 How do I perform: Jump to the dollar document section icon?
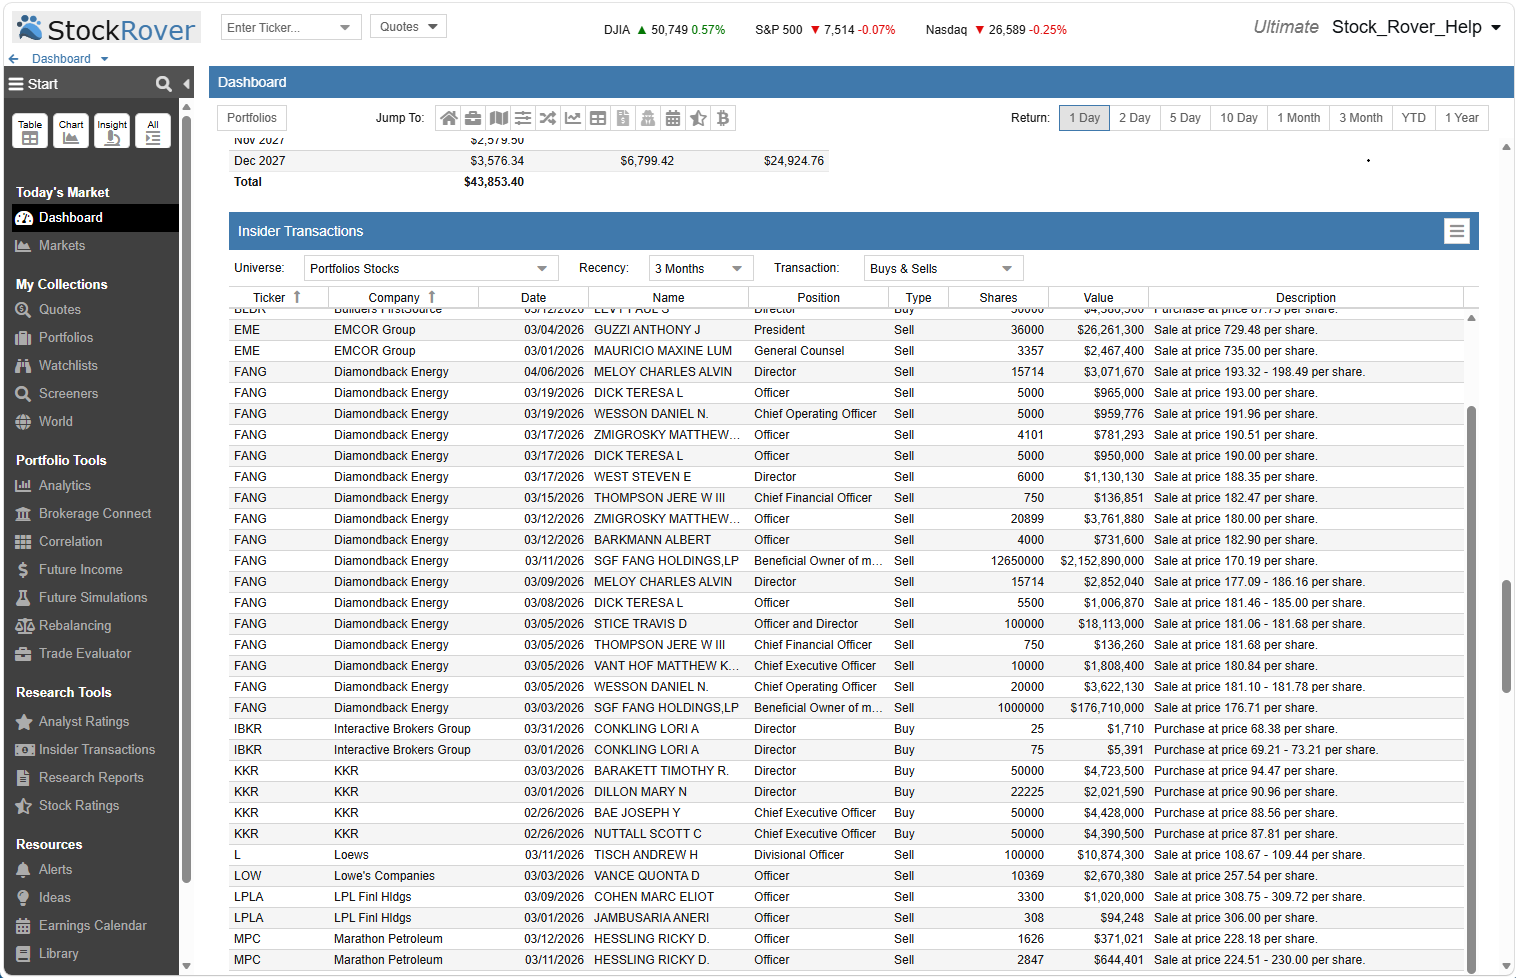[x=623, y=118]
